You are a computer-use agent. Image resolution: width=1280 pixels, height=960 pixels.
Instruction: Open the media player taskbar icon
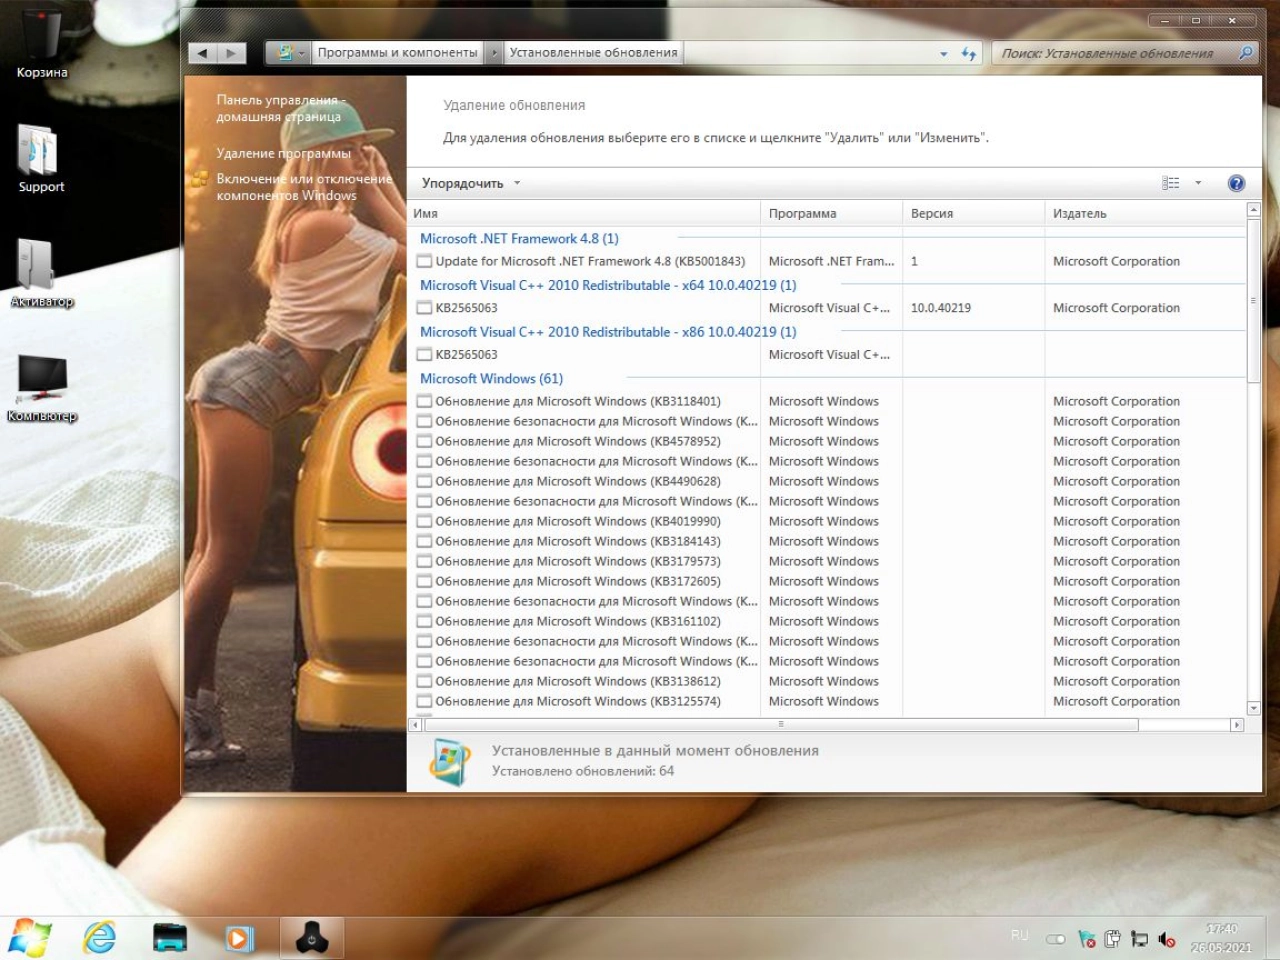239,938
